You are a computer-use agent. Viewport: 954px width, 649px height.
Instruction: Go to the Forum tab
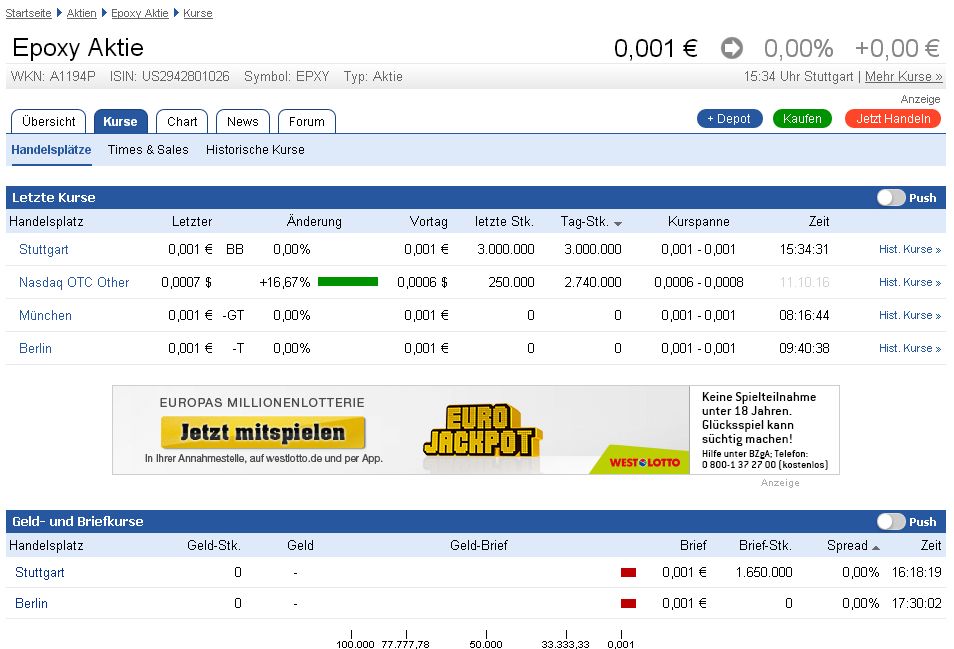click(307, 122)
